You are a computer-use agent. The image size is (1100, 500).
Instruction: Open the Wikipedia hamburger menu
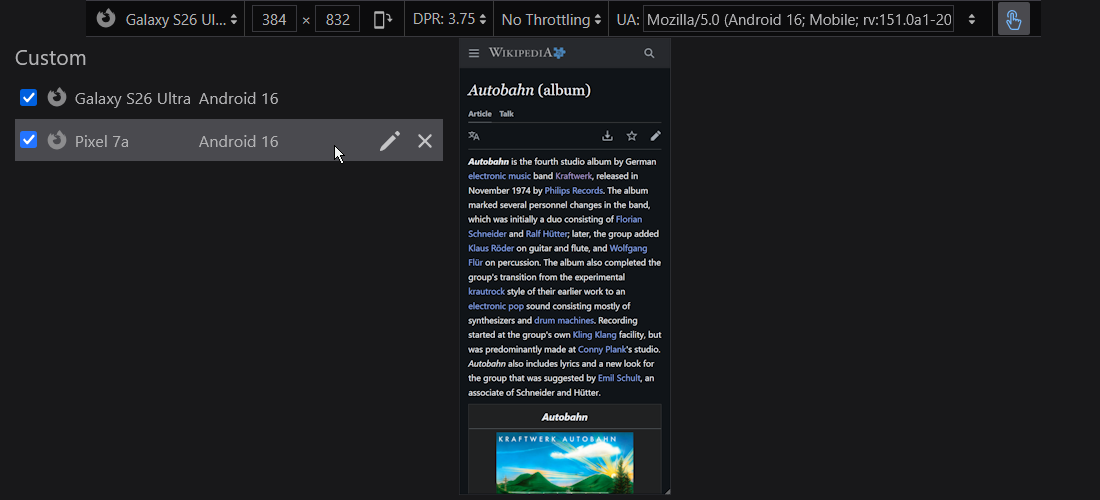coord(474,53)
